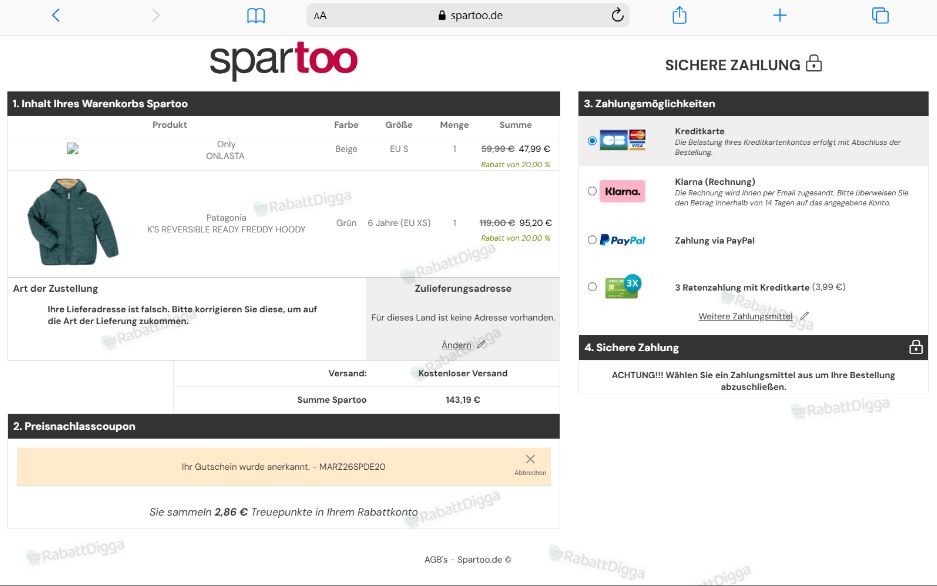Click the lock icon in 4. Sichere Zahlung header

click(x=915, y=346)
